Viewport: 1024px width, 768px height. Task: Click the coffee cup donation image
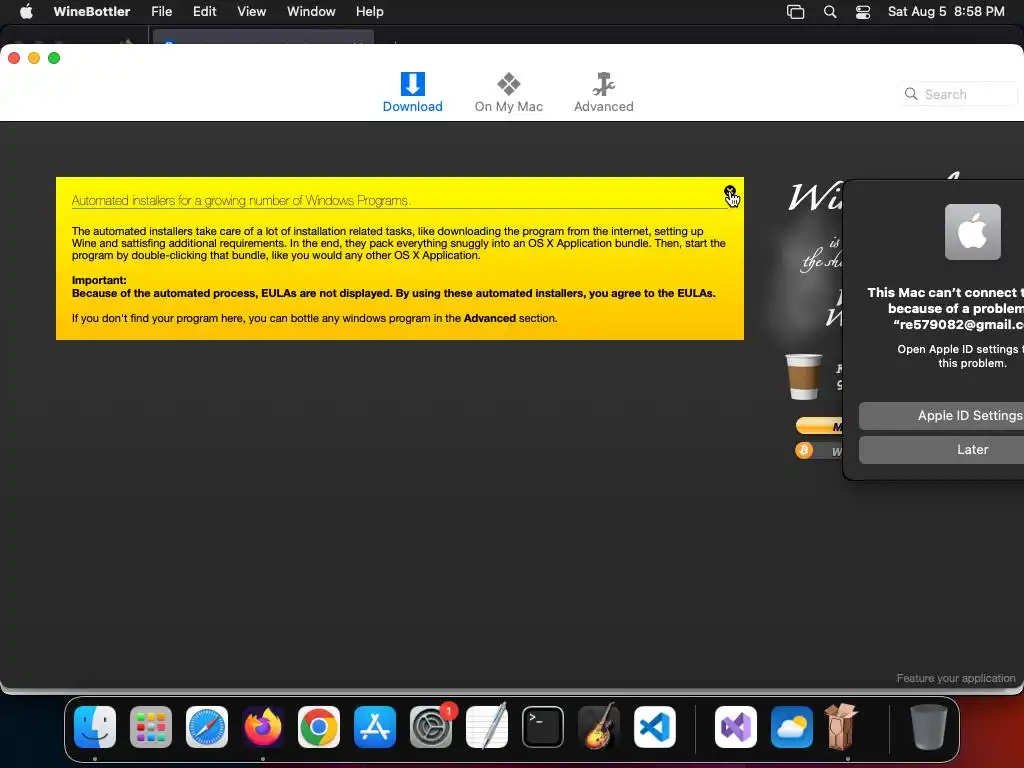click(803, 376)
